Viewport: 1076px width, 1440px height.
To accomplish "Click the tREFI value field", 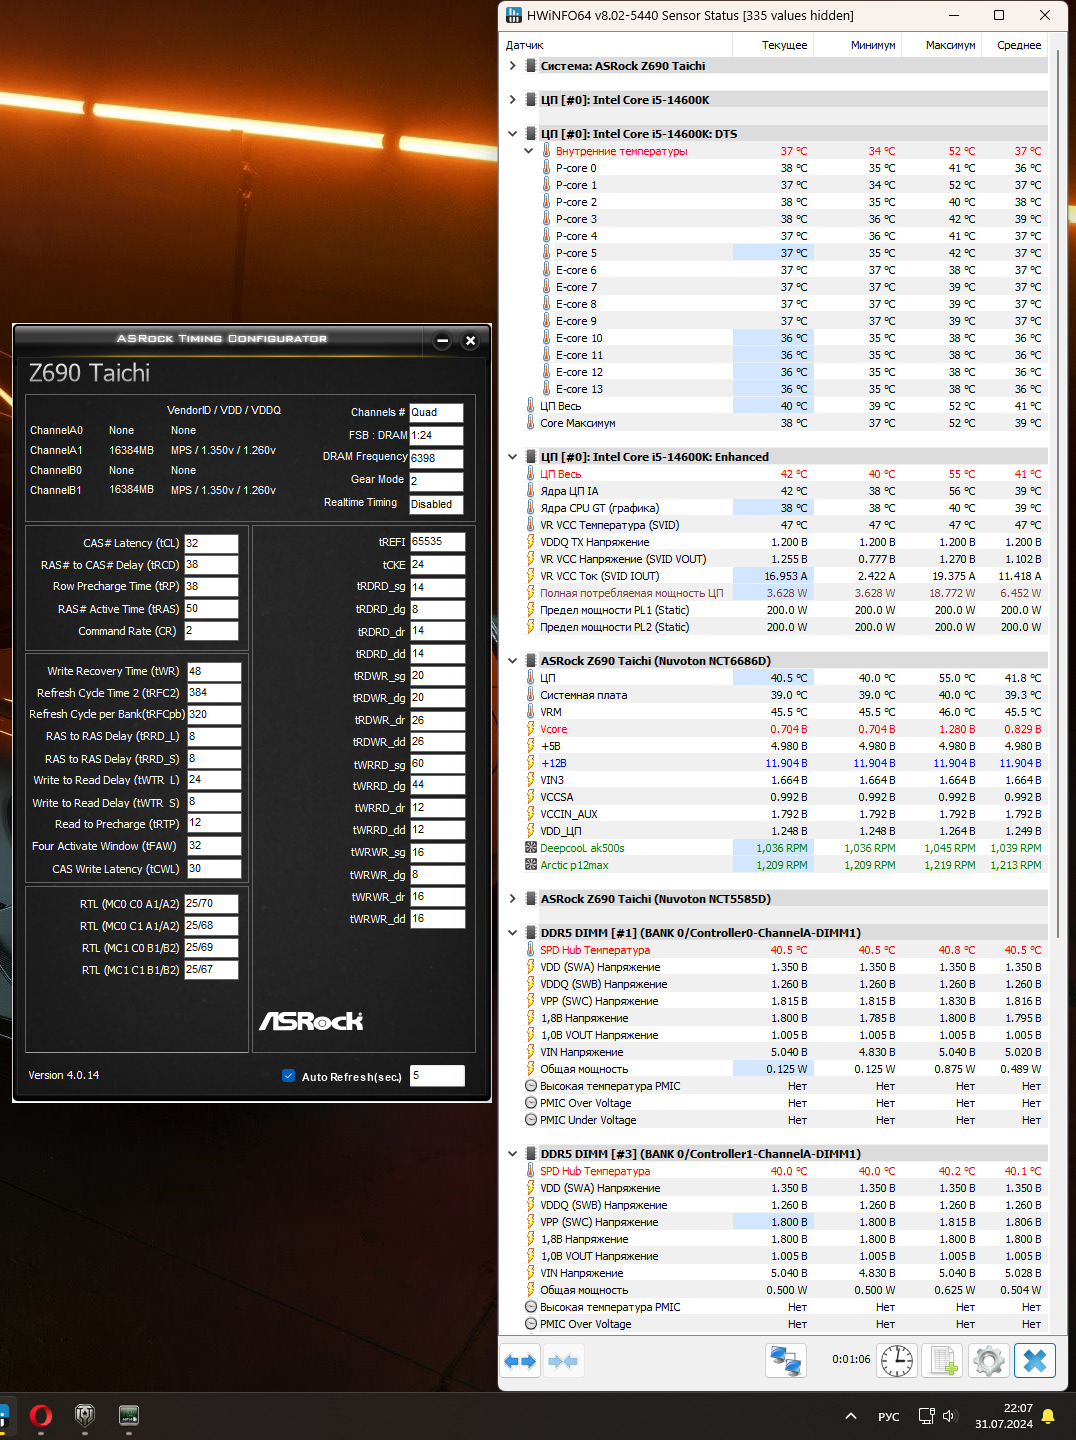I will (437, 542).
